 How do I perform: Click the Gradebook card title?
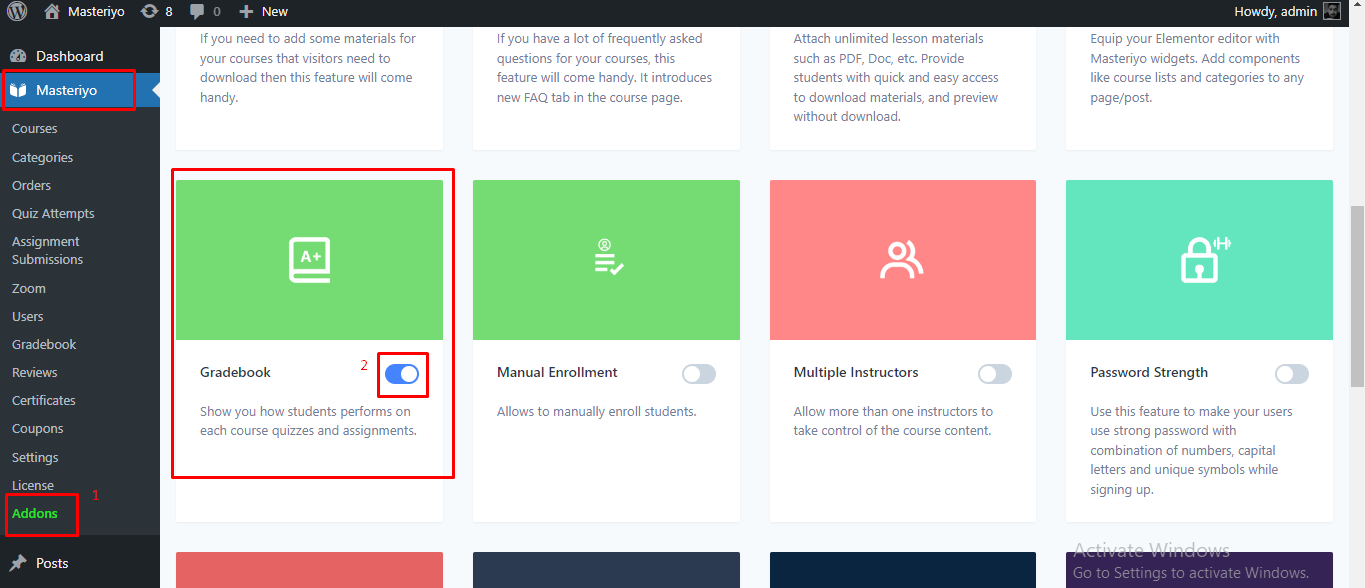pyautogui.click(x=235, y=372)
